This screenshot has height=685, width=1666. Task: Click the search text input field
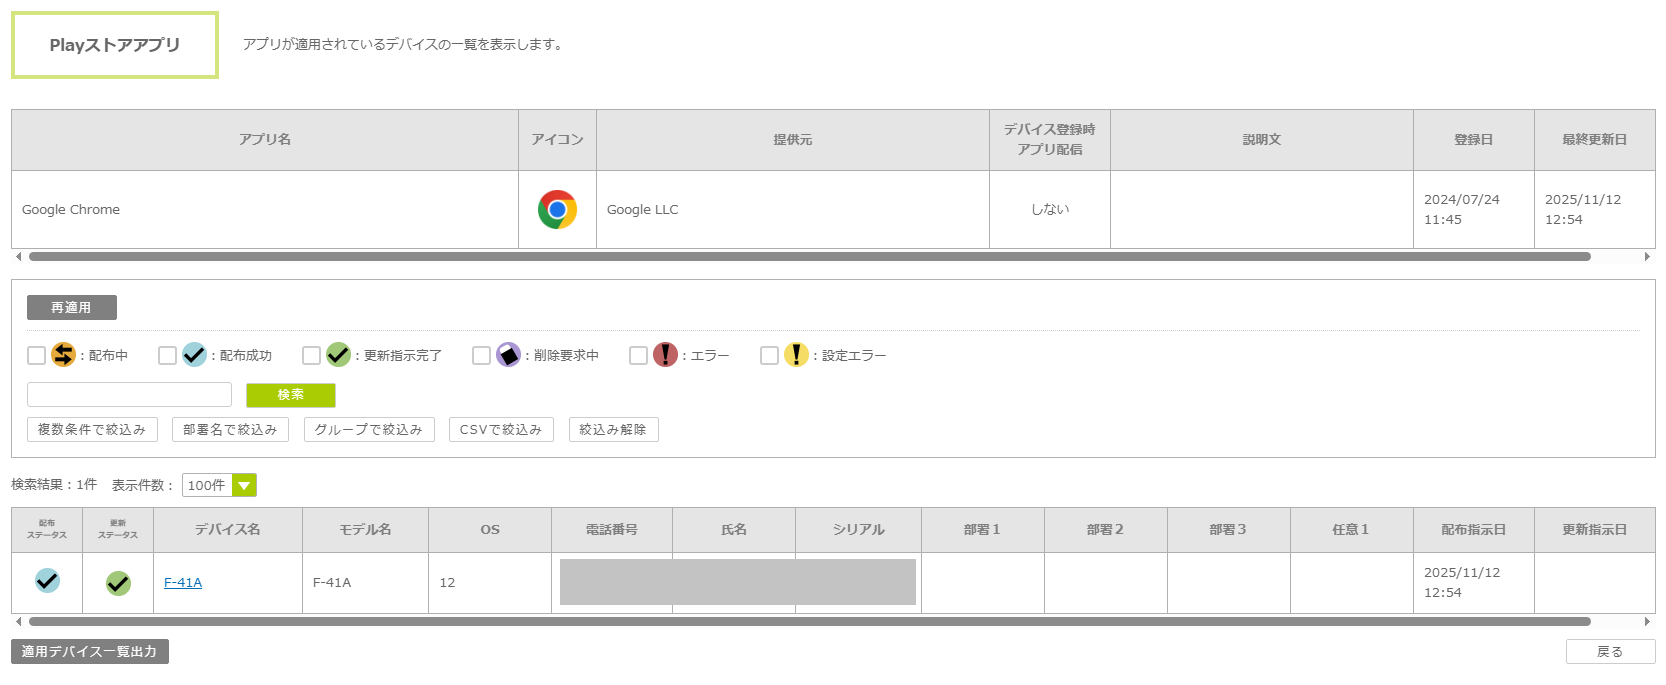pyautogui.click(x=129, y=395)
